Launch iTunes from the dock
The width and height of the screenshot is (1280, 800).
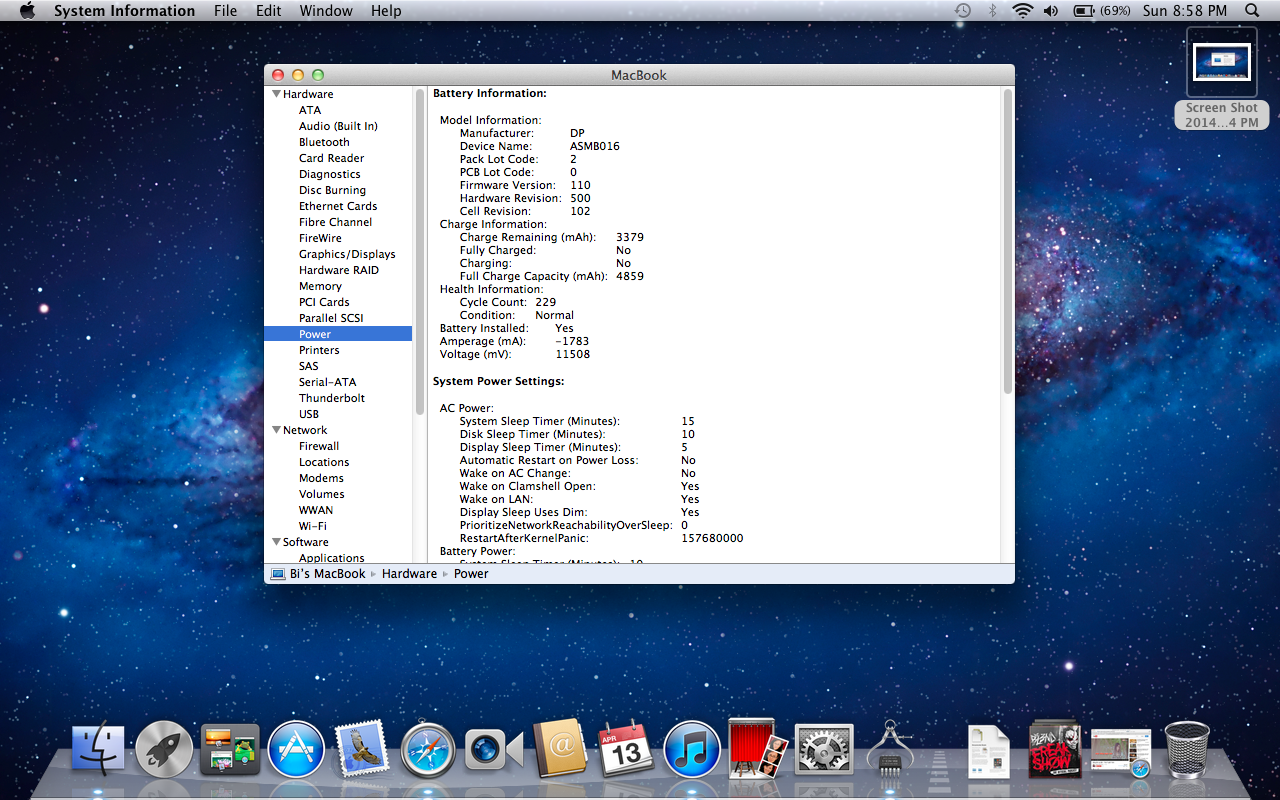coord(692,750)
